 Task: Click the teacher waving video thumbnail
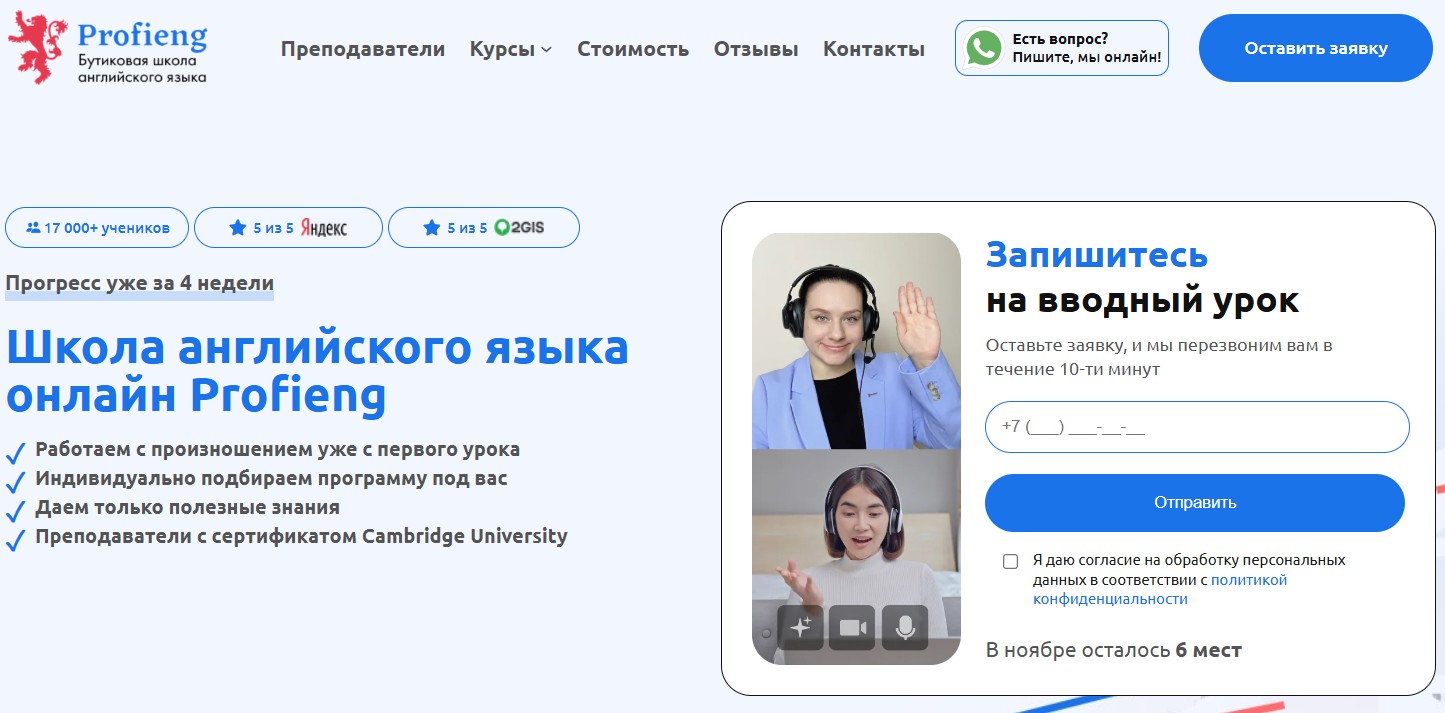(x=856, y=340)
